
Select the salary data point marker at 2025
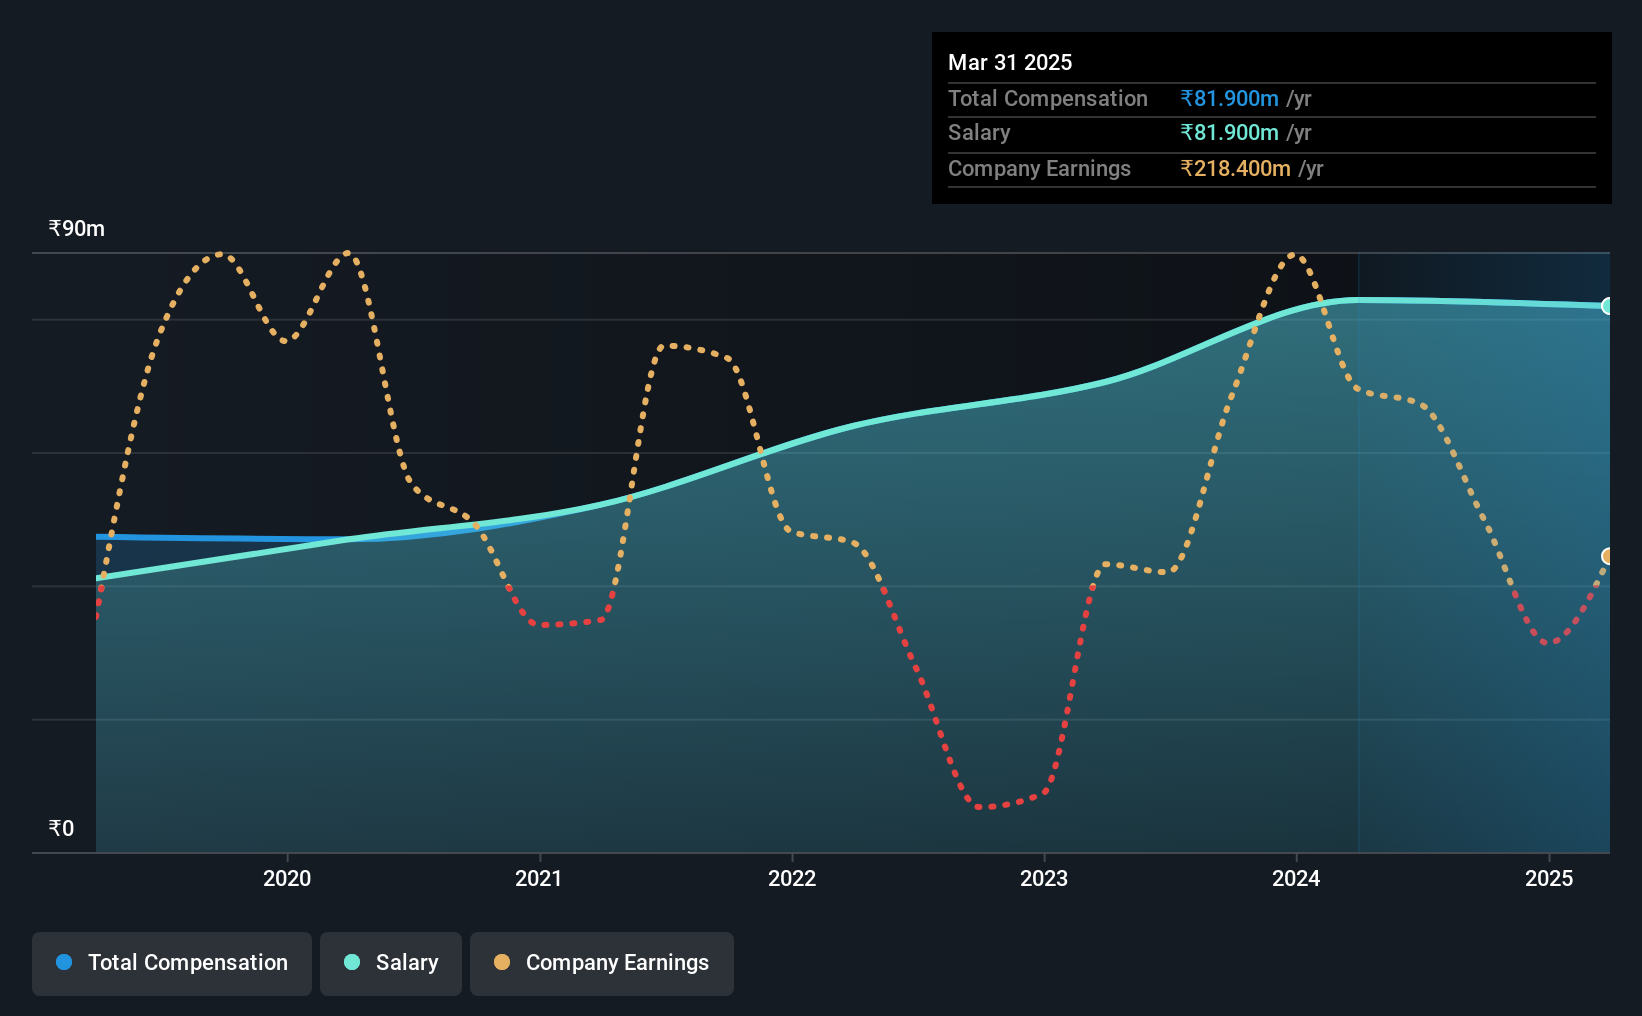(x=1608, y=306)
